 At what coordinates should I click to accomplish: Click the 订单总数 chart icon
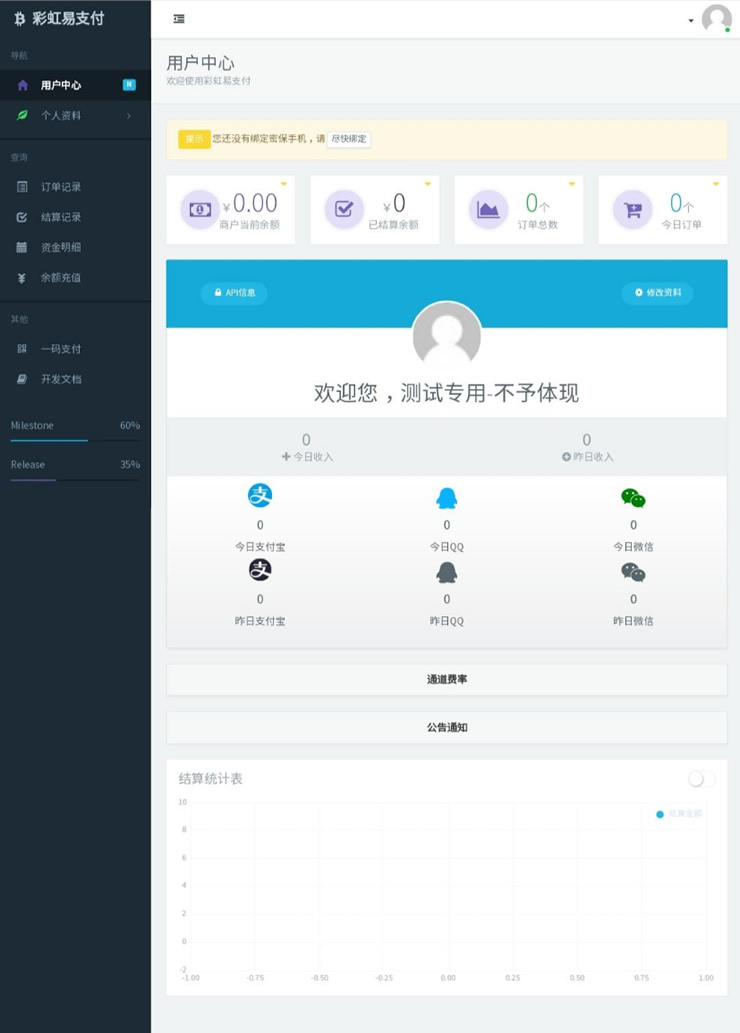pyautogui.click(x=488, y=209)
